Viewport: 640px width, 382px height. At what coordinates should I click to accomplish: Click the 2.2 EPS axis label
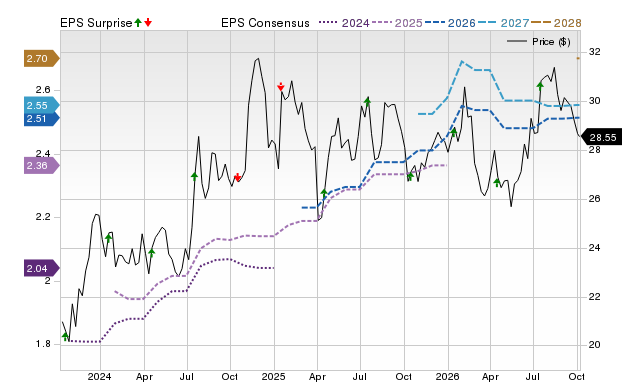point(43,217)
